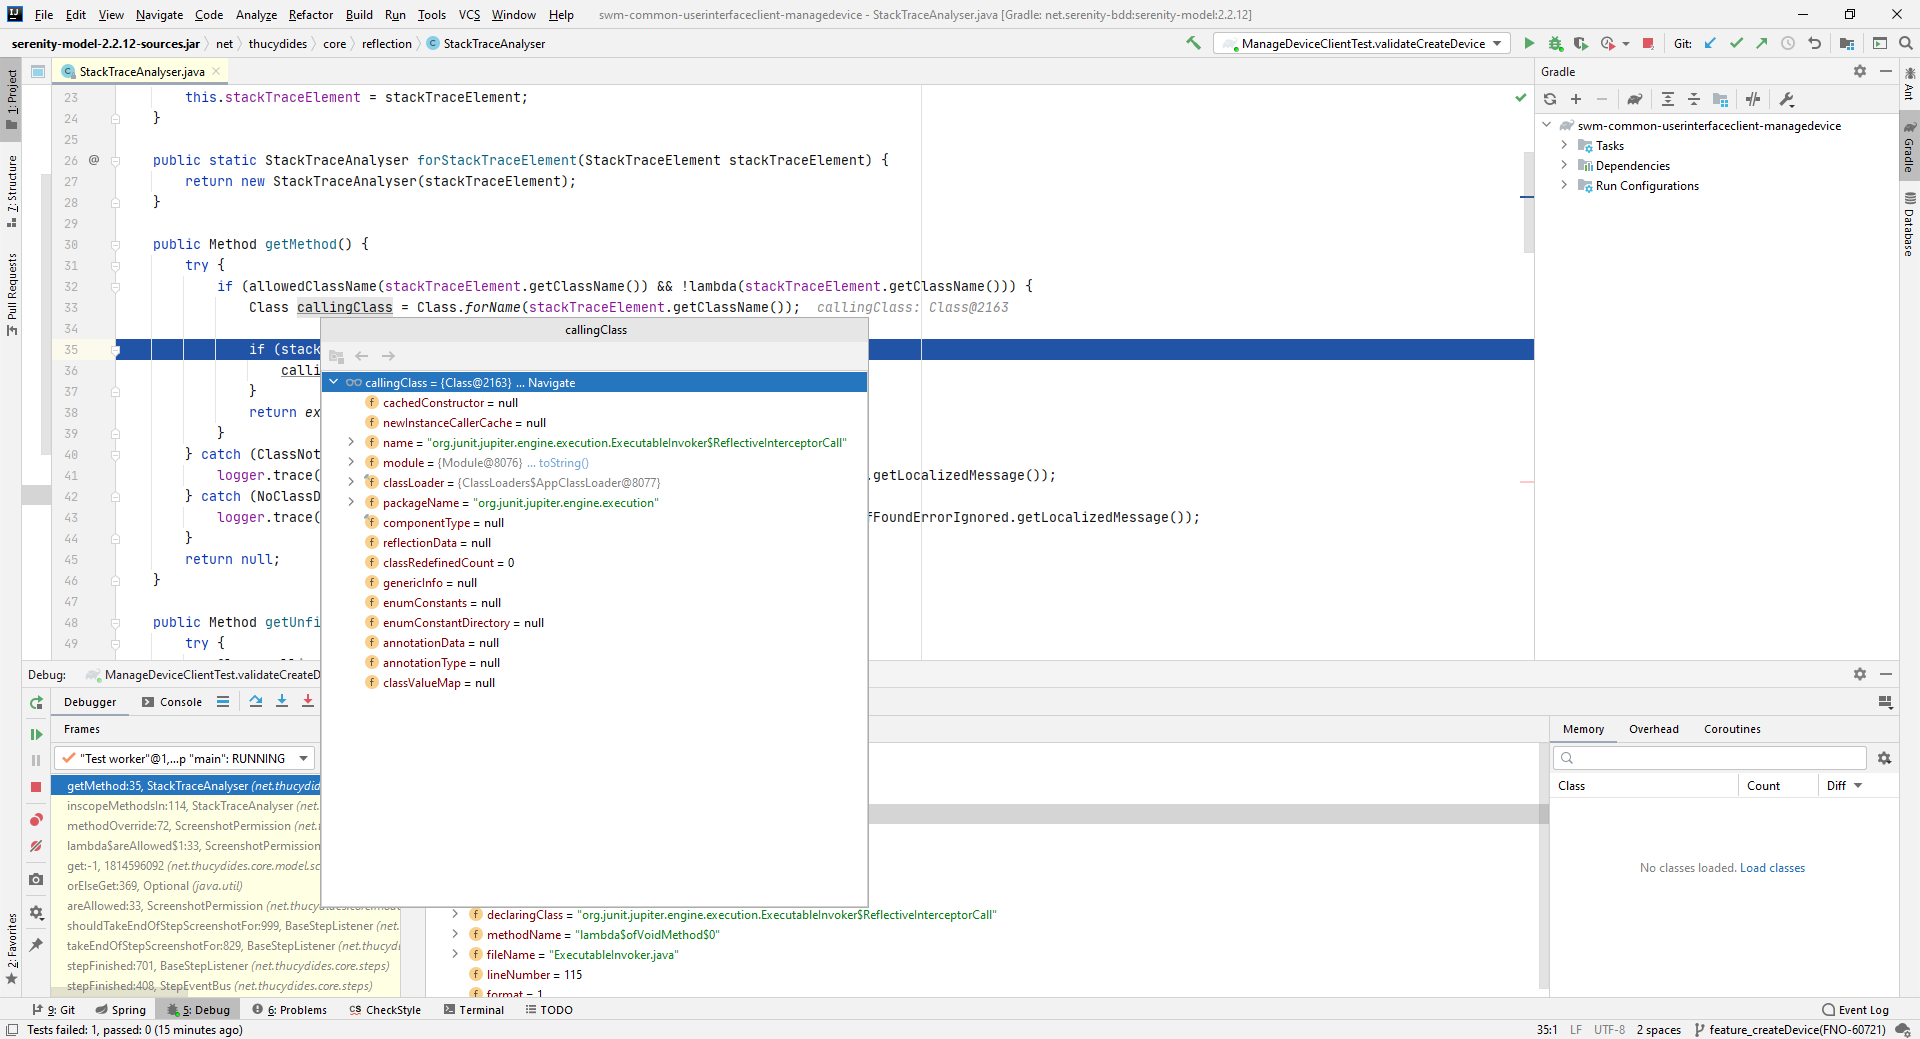
Task: Click Rerun debug session icon
Action: pyautogui.click(x=36, y=703)
